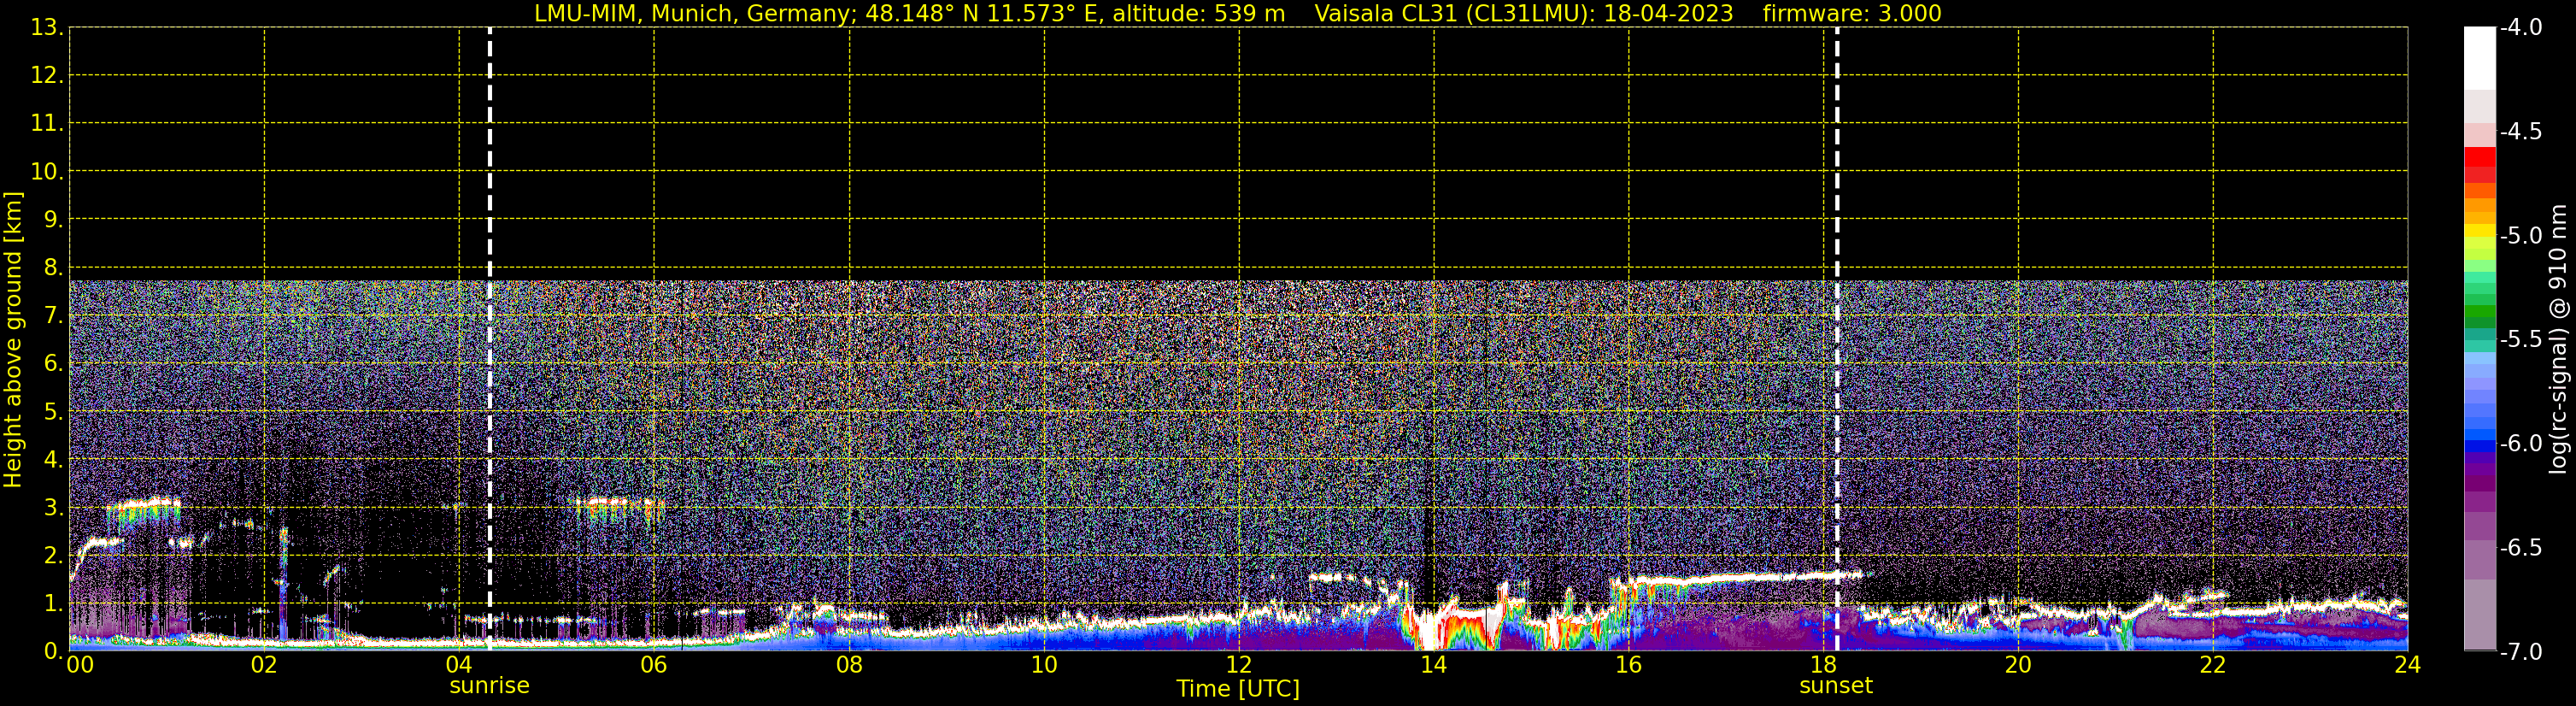2576x706 pixels.
Task: Click the '3.' height axis tick
Action: (x=54, y=508)
